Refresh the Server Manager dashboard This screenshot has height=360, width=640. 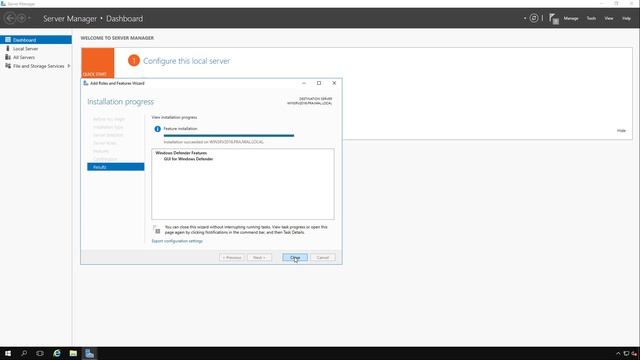click(x=533, y=18)
